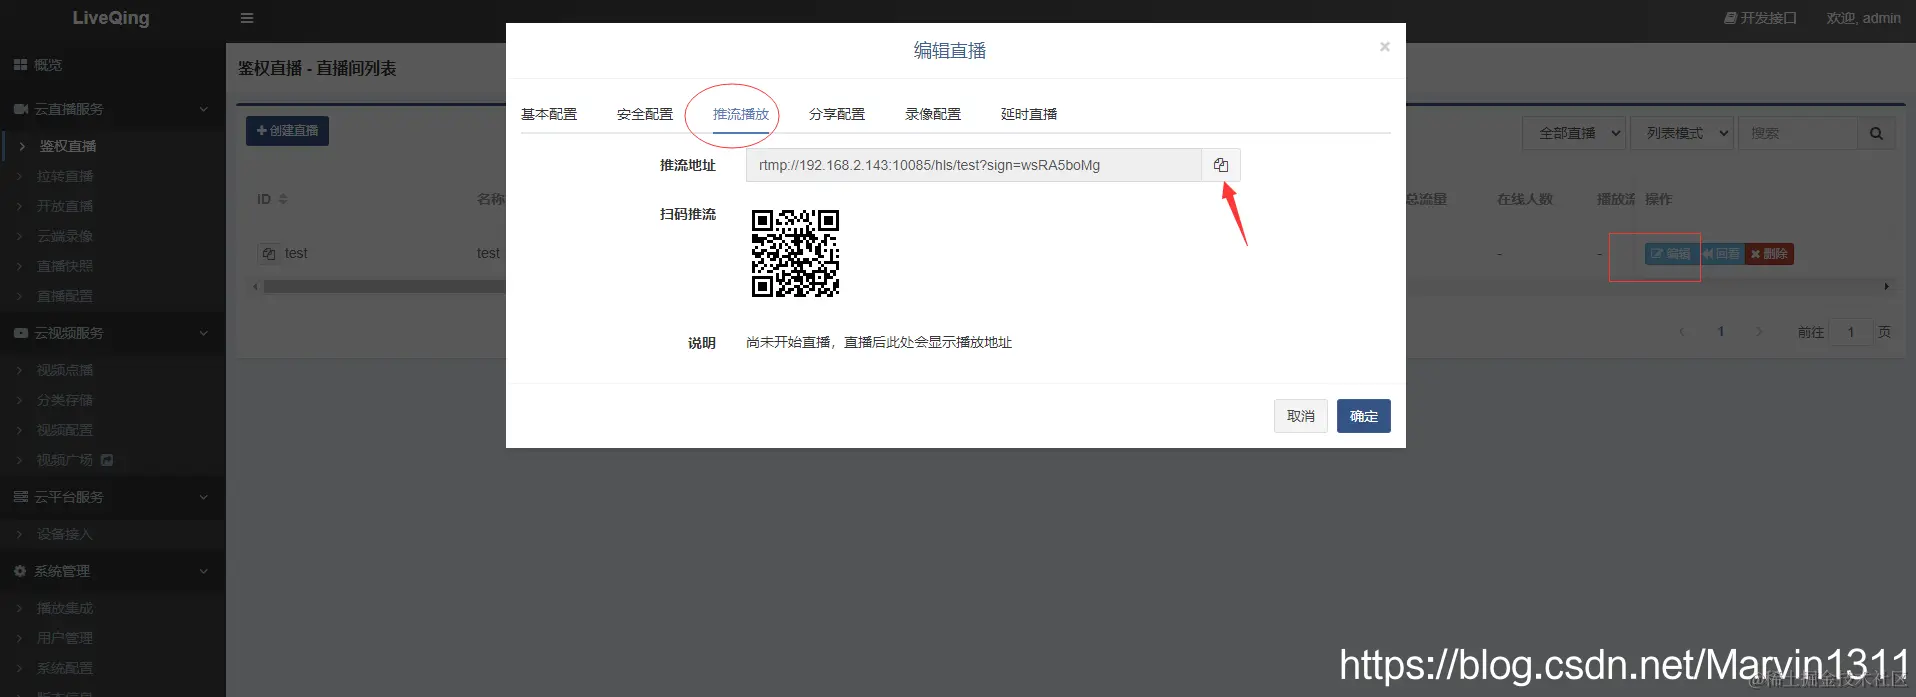Open the 全部直播 filter dropdown
The image size is (1916, 697).
point(1574,133)
